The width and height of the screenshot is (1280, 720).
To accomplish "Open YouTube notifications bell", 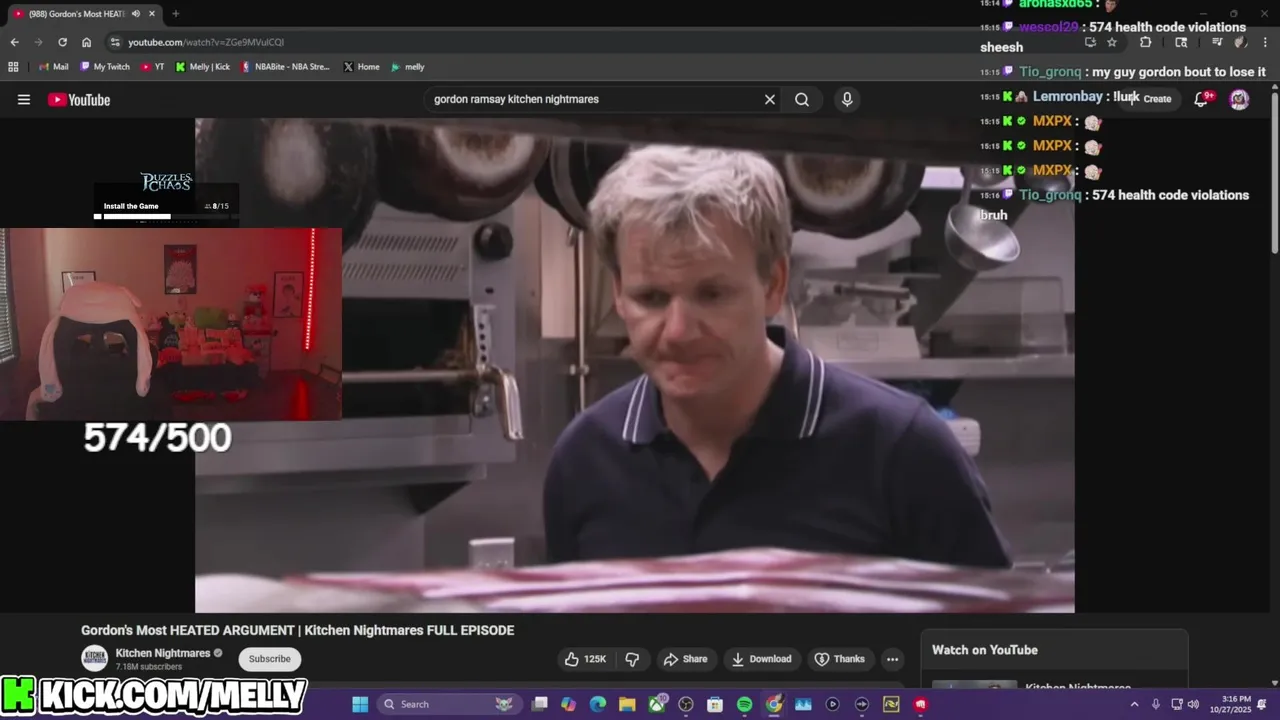I will coord(1203,99).
